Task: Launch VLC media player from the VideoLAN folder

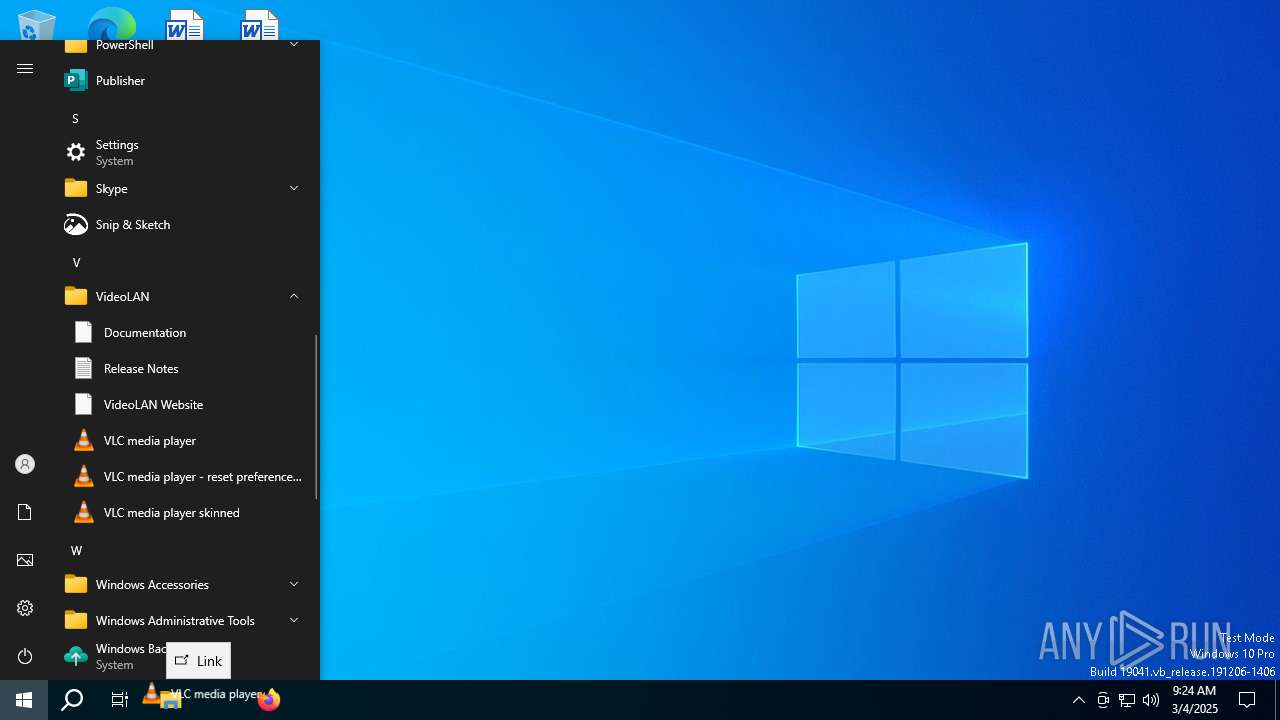Action: pos(184,440)
